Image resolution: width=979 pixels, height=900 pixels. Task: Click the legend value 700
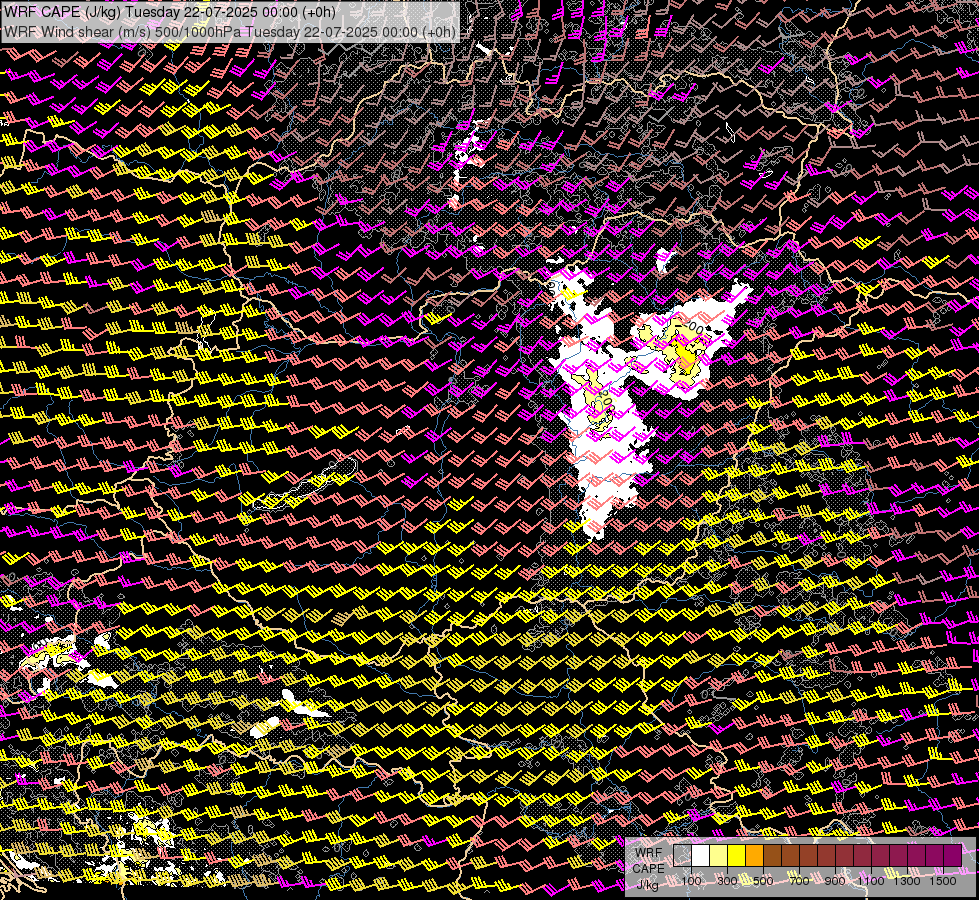pos(799,881)
